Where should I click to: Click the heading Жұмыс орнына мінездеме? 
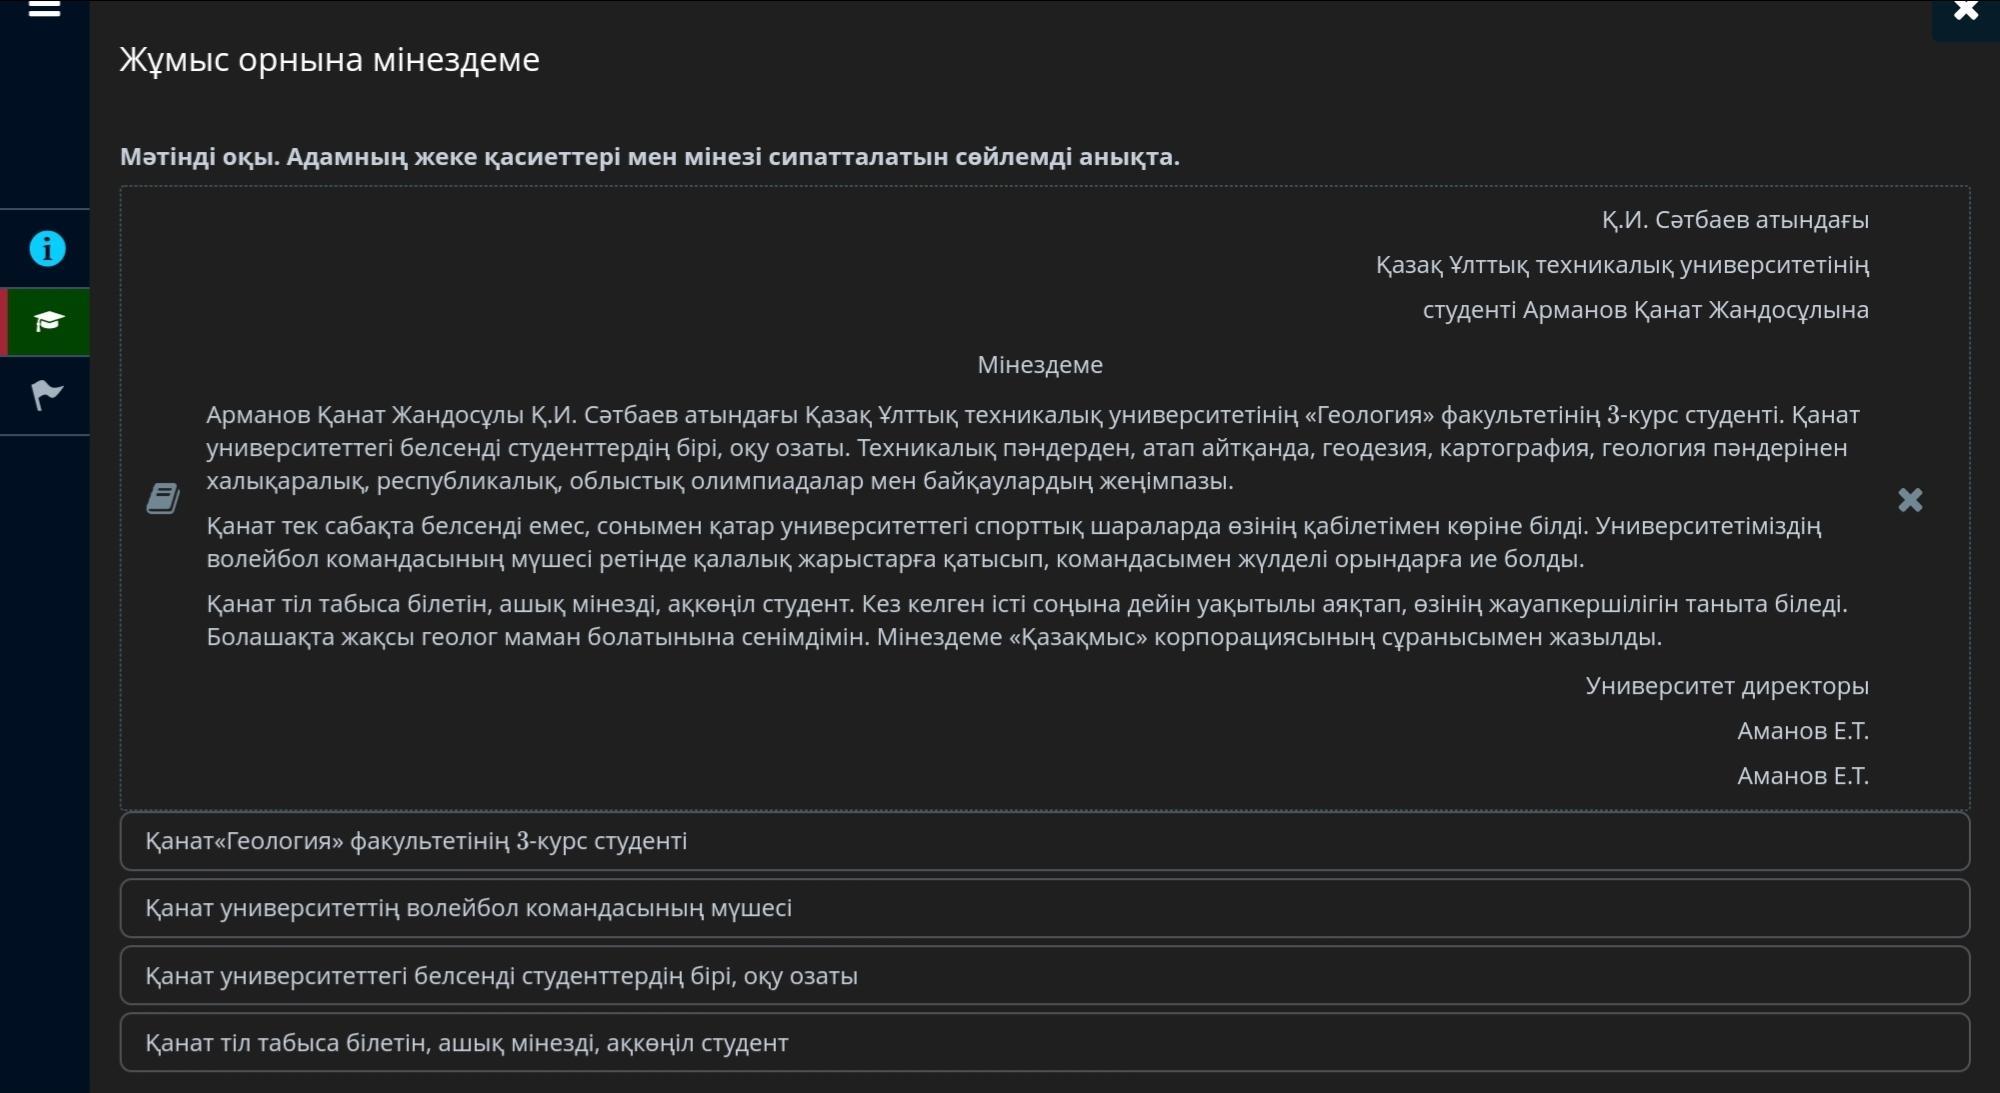pos(329,59)
